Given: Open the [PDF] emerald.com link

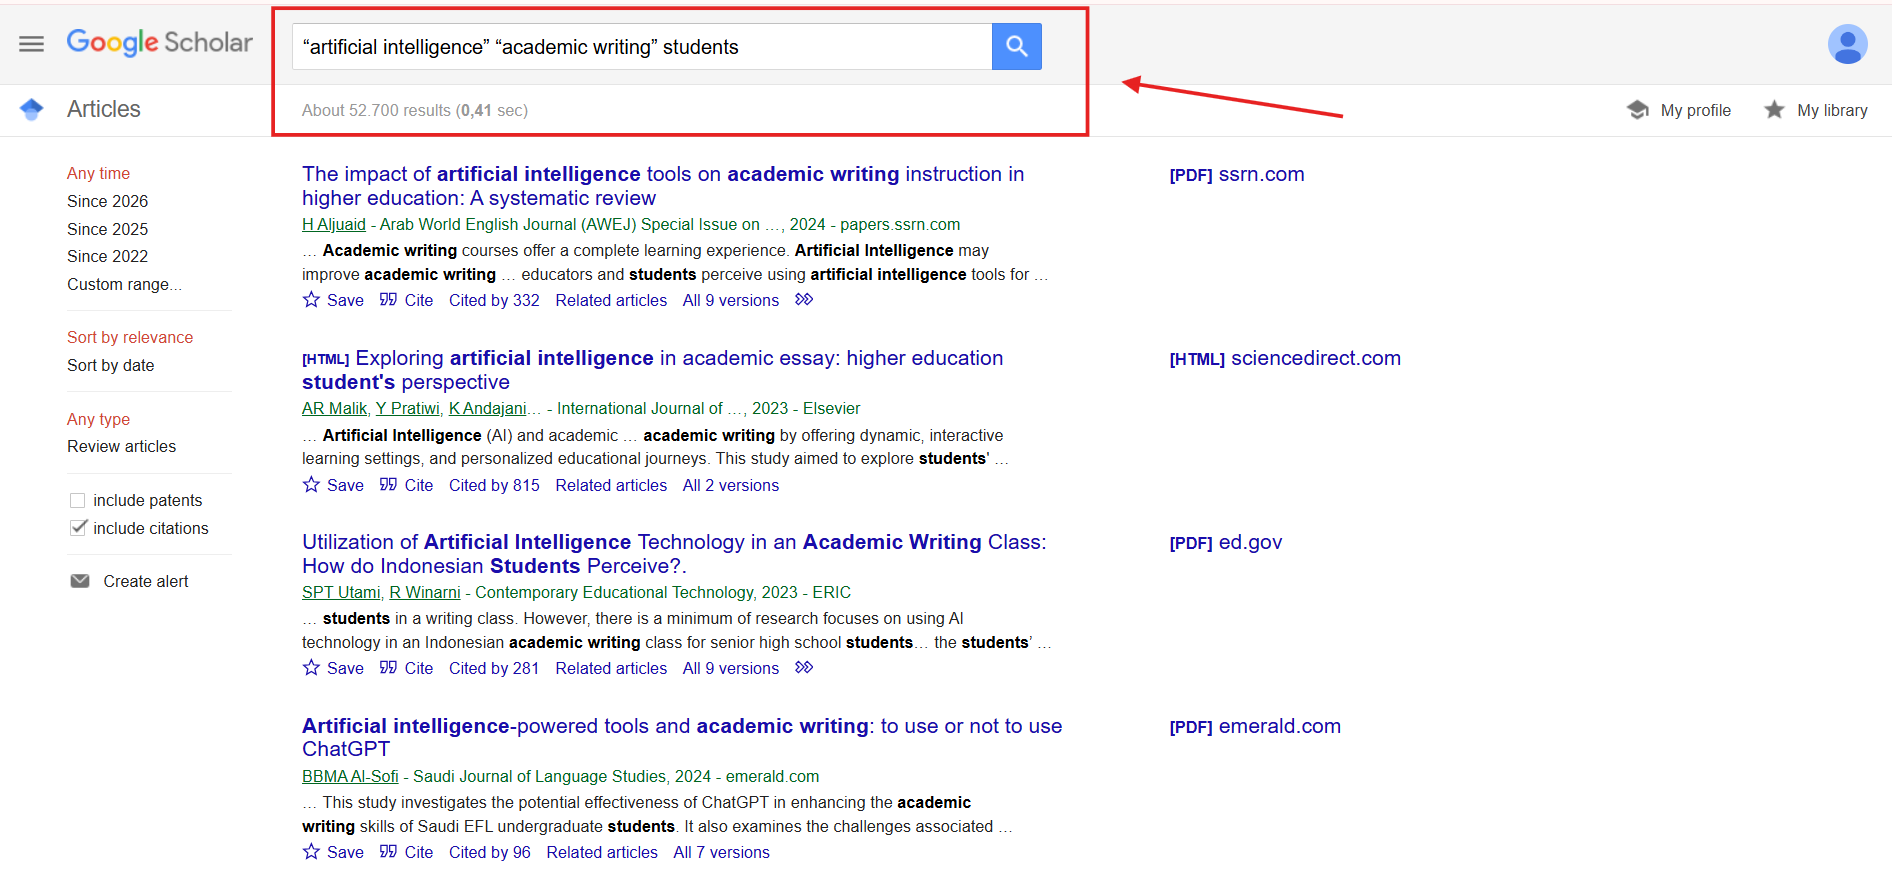Looking at the screenshot, I should (1255, 726).
